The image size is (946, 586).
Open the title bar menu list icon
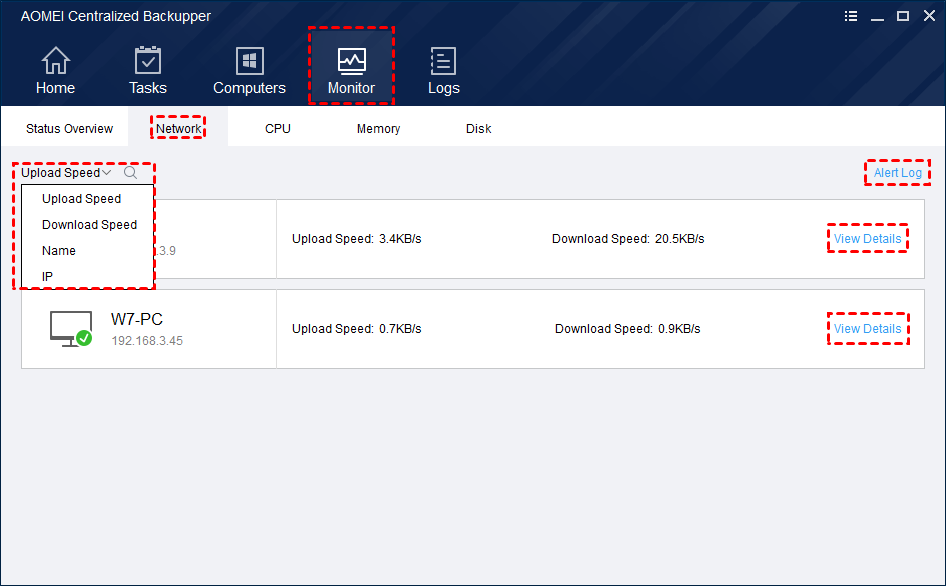pos(851,16)
